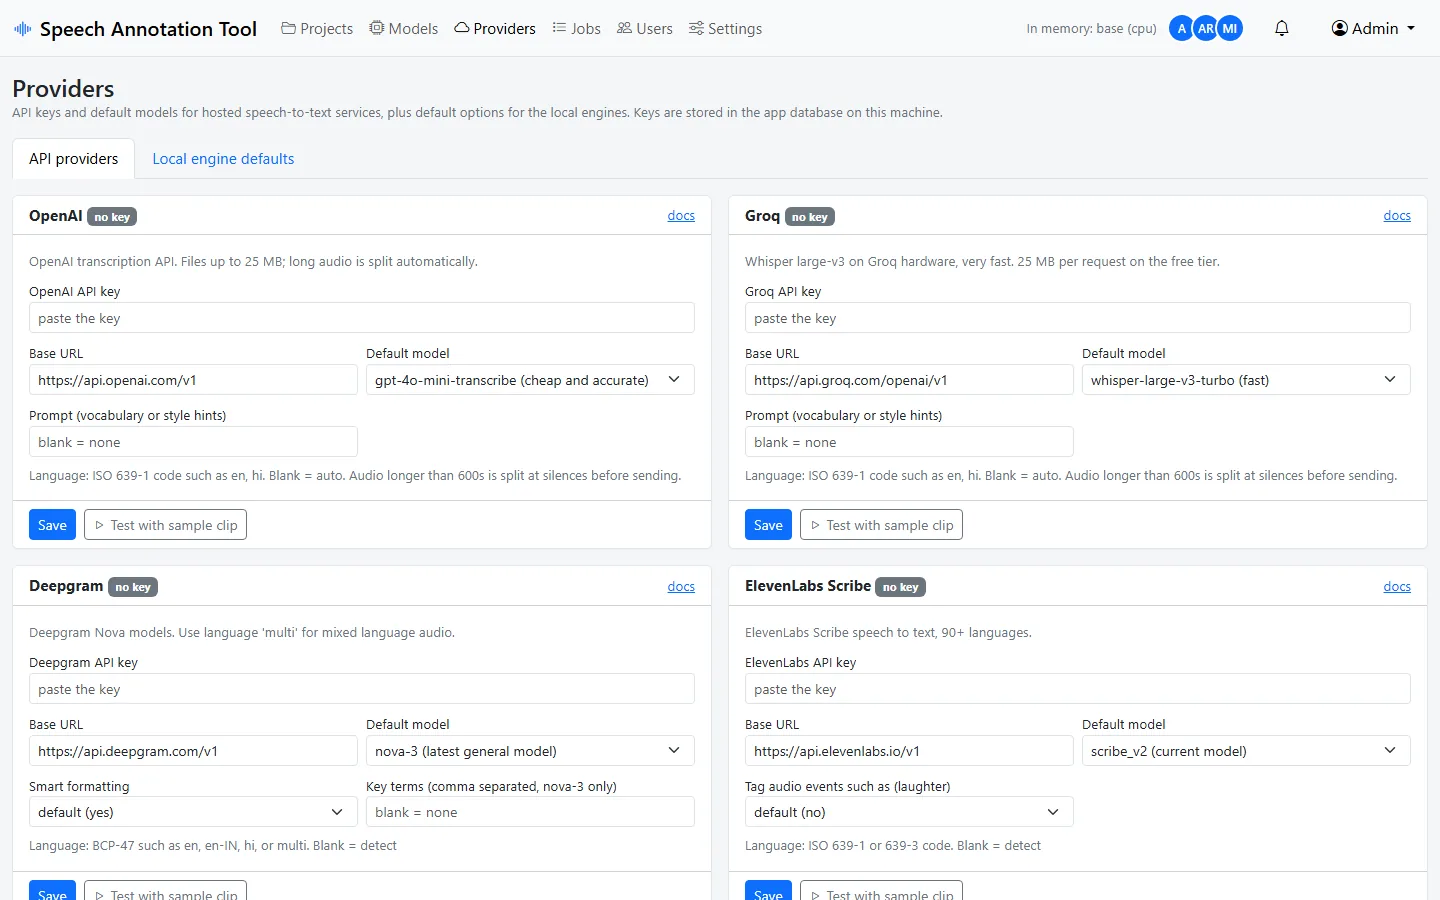The width and height of the screenshot is (1440, 900).
Task: Open the Groq docs link
Action: tap(1397, 216)
